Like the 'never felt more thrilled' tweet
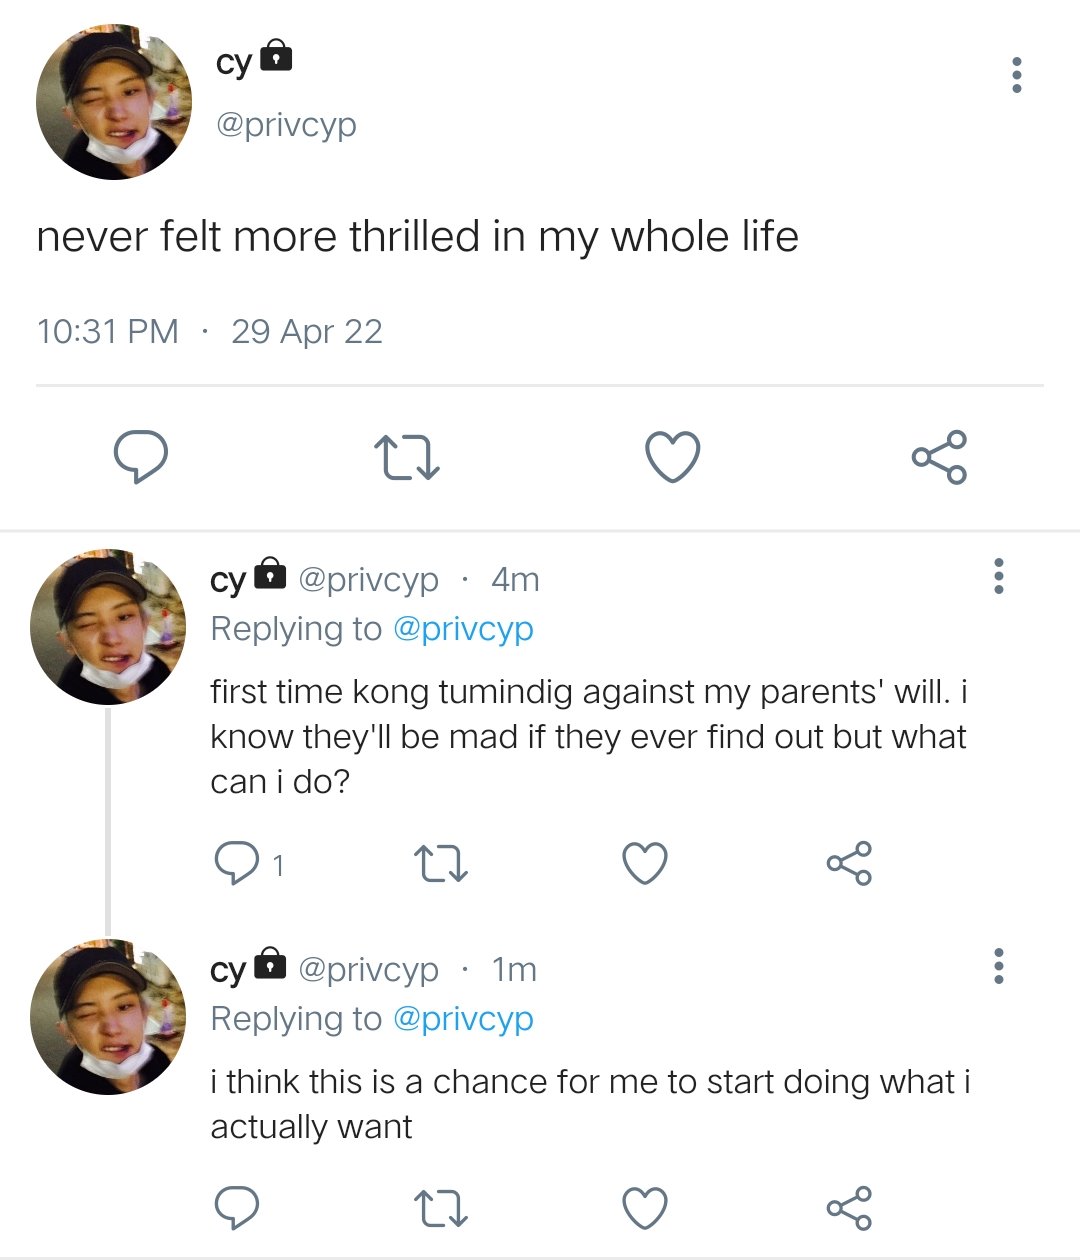1080x1260 pixels. click(x=672, y=457)
